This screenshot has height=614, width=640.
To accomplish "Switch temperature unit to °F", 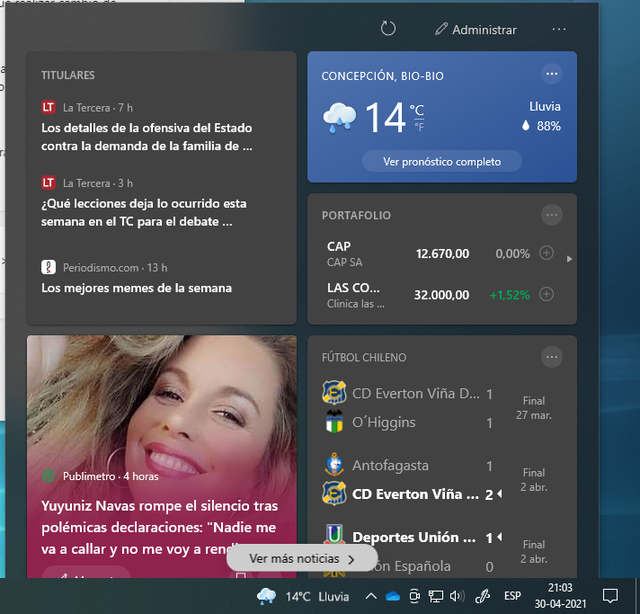I will [x=419, y=127].
